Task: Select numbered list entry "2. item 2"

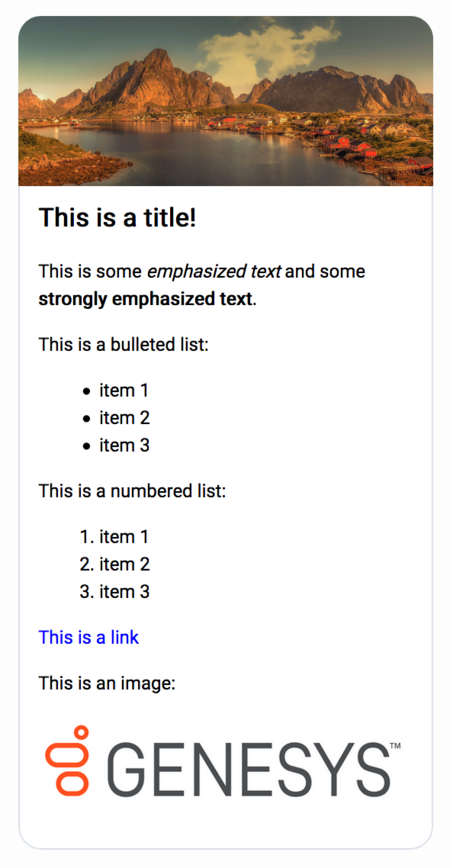Action: (x=114, y=564)
